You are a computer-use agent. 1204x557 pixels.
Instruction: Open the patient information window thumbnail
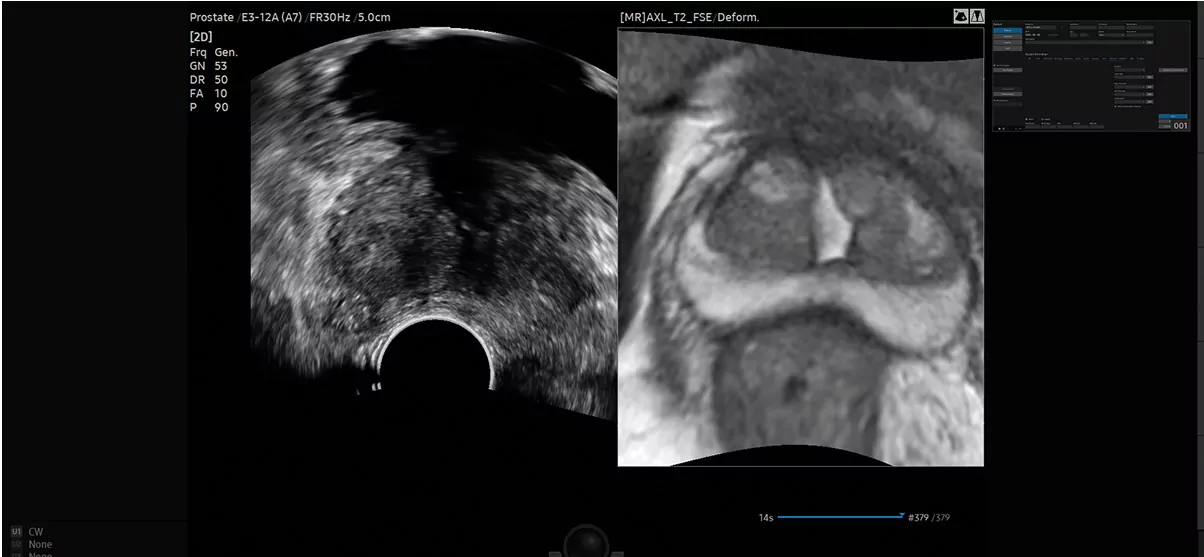tap(1090, 75)
